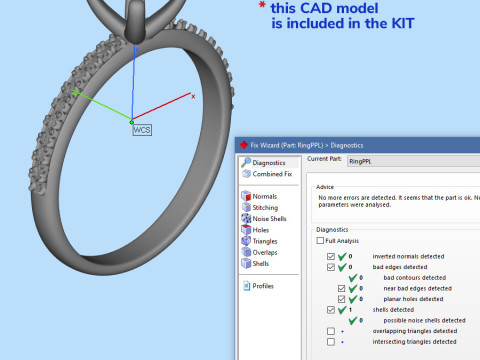Open the Profiles page label
This screenshot has width=480, height=360.
click(263, 286)
